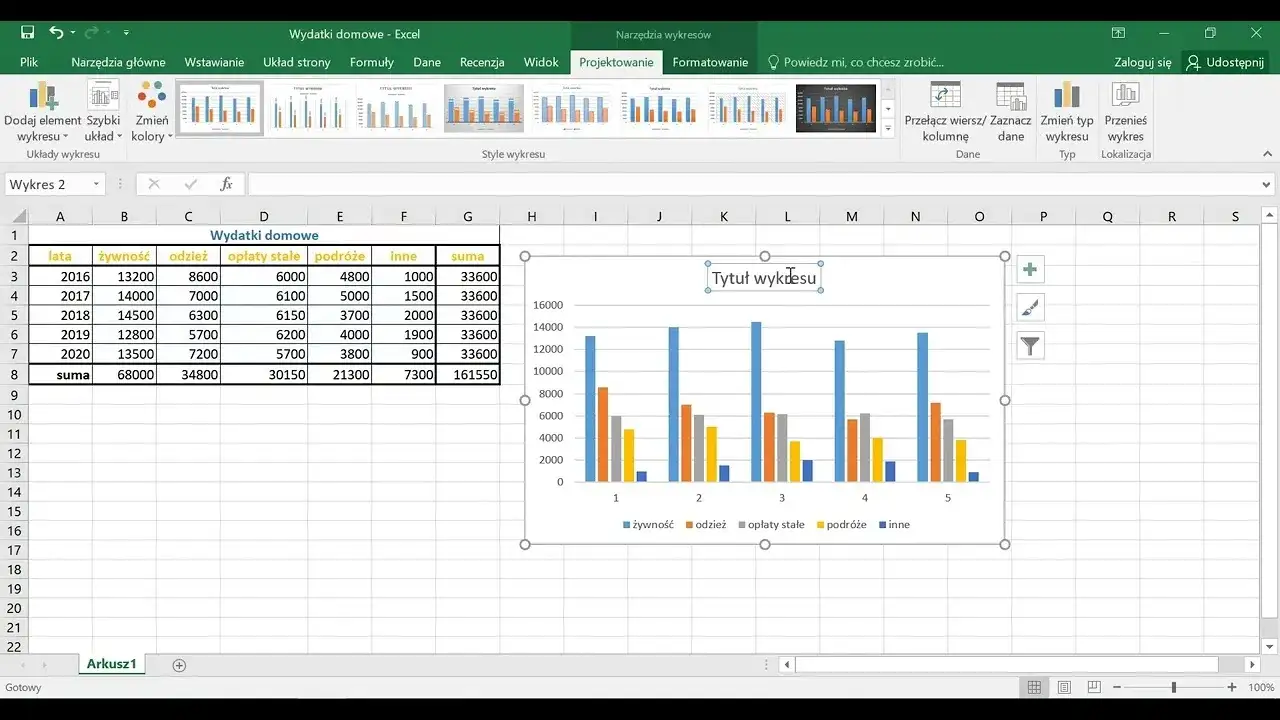Select the dark chart style thumbnail
This screenshot has height=720, width=1280.
click(836, 108)
